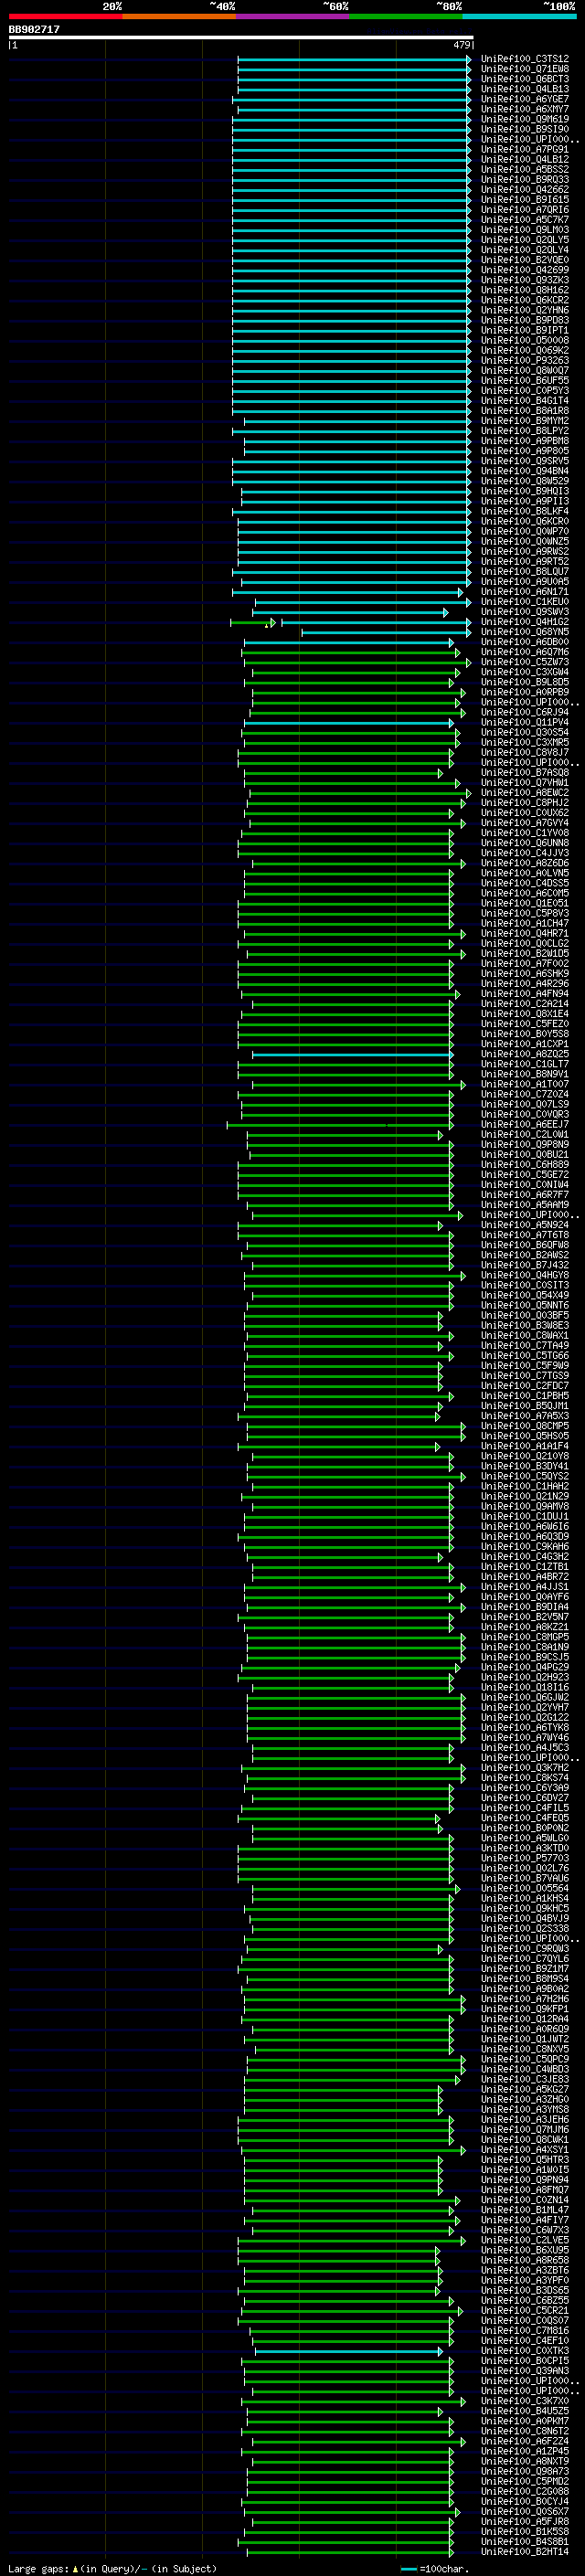Click the red 20% identity legend segment
This screenshot has height=2576, width=585.
pyautogui.click(x=65, y=16)
